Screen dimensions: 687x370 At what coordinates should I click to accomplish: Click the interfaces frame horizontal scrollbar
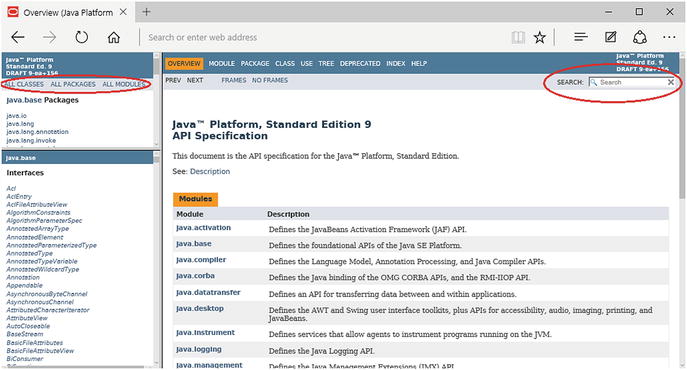click(77, 367)
